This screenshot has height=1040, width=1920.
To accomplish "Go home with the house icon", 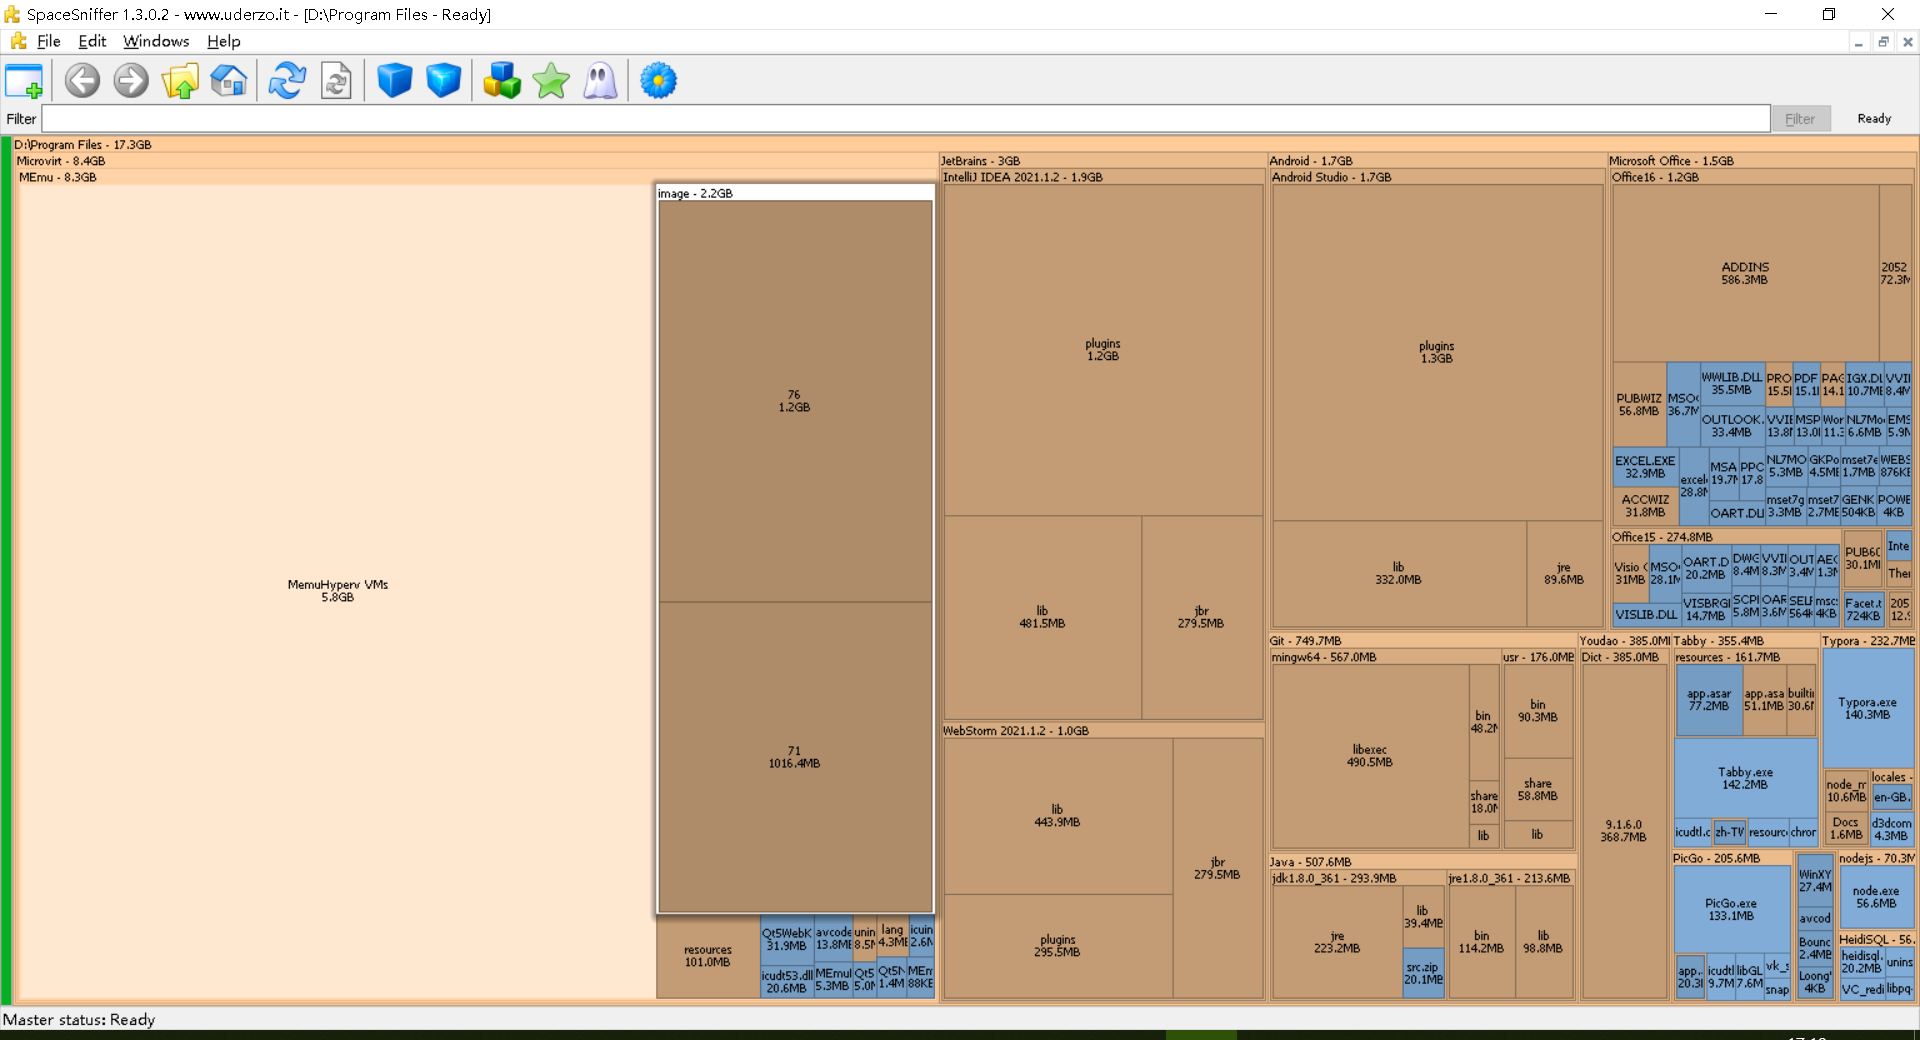I will tap(229, 81).
